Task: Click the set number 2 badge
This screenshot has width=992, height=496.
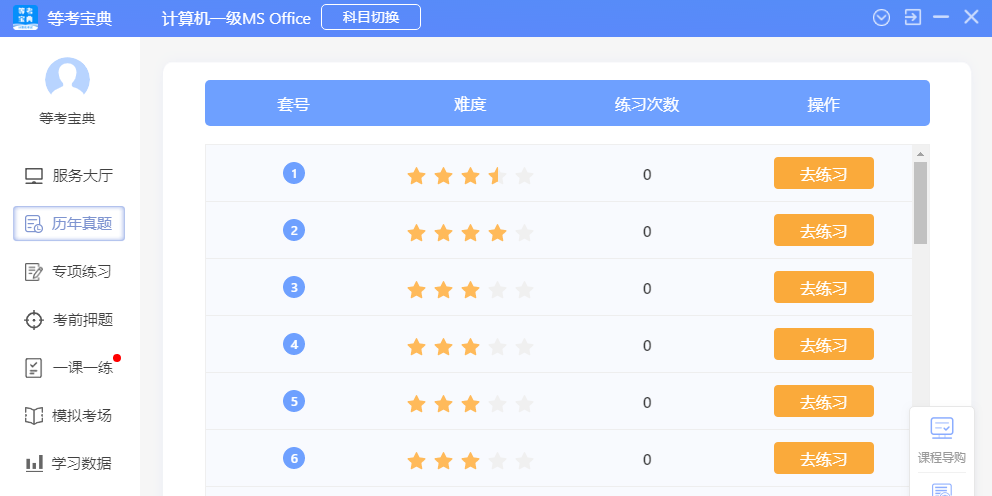Action: click(294, 230)
